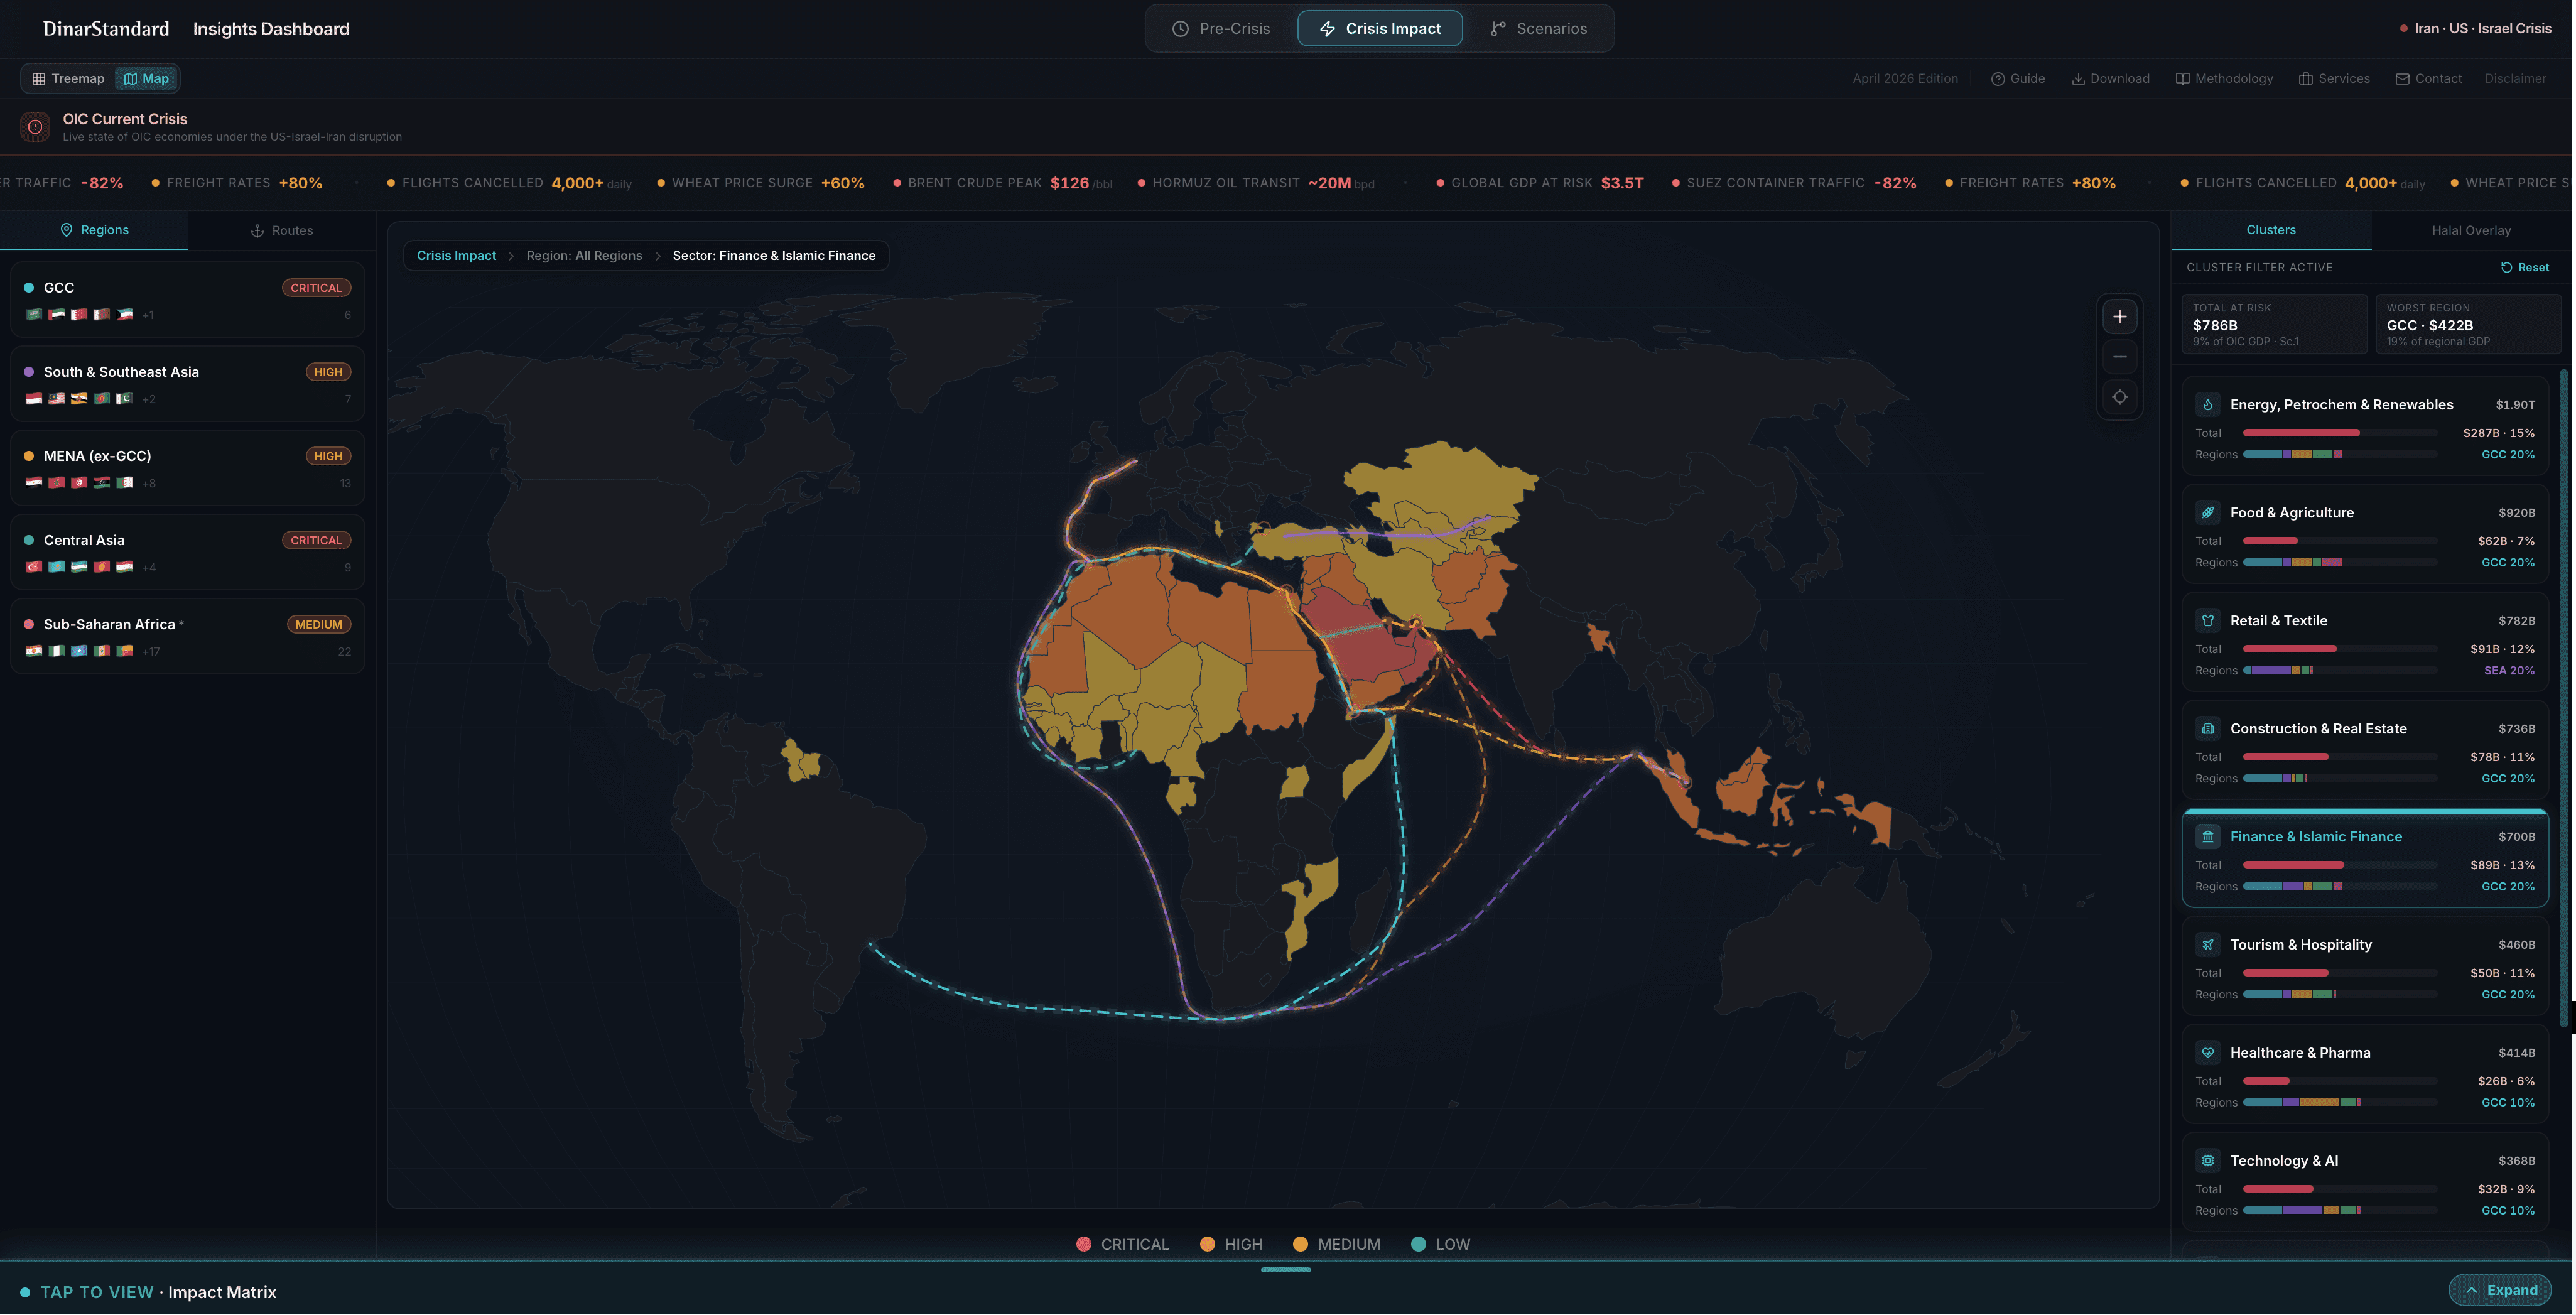The width and height of the screenshot is (2576, 1315).
Task: Expand the GCC region card
Action: (187, 300)
